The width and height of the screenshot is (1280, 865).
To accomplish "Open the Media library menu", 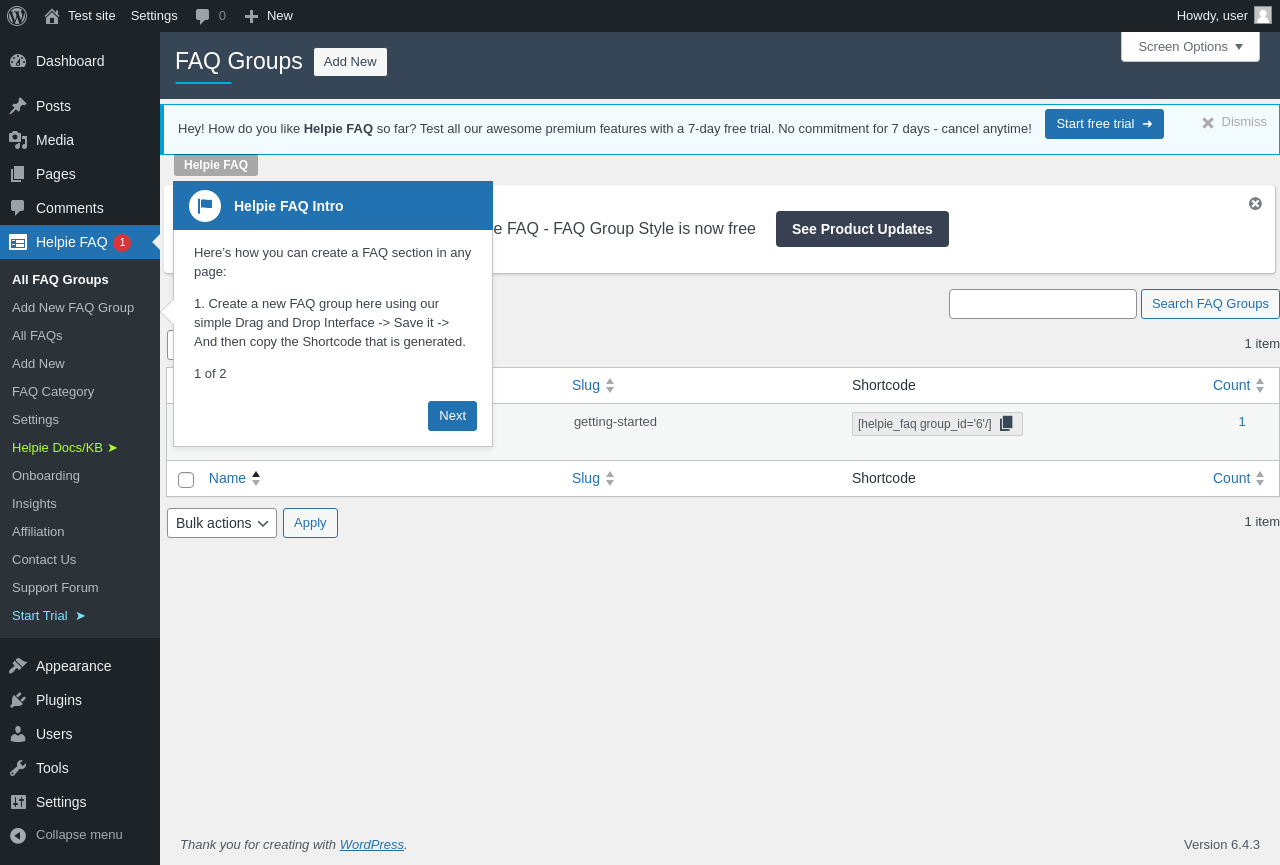I will coord(80,140).
